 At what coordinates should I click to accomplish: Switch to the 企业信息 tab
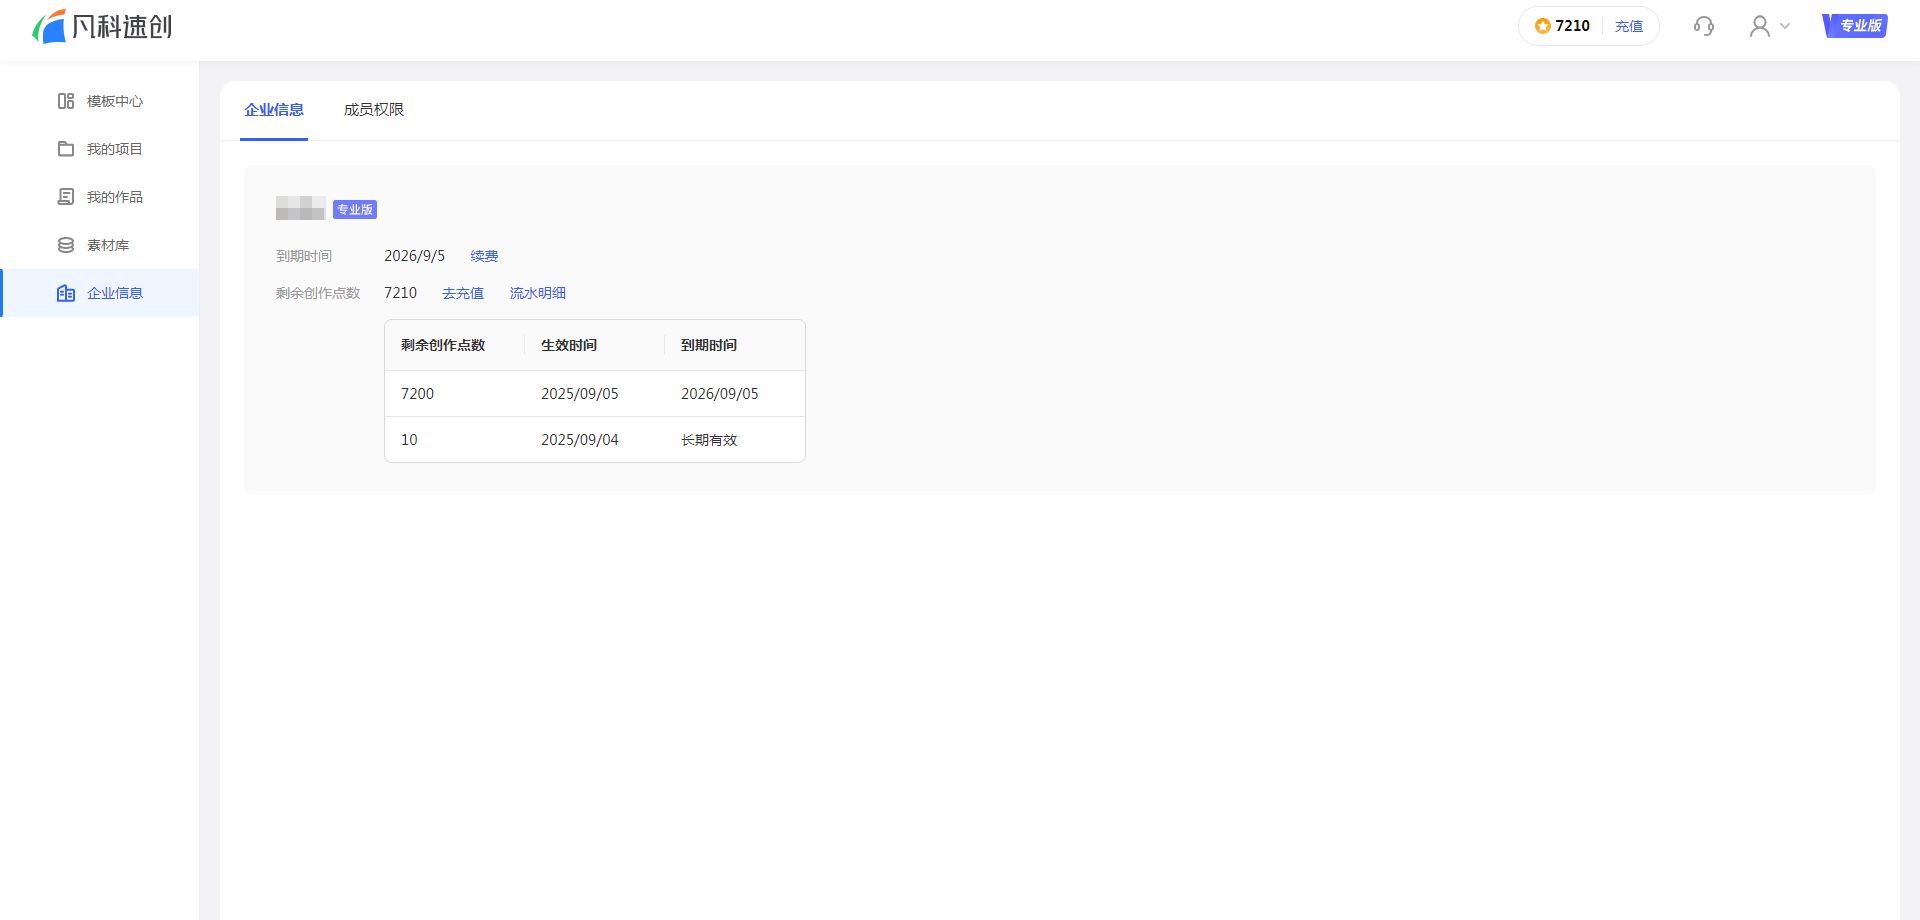(x=274, y=110)
